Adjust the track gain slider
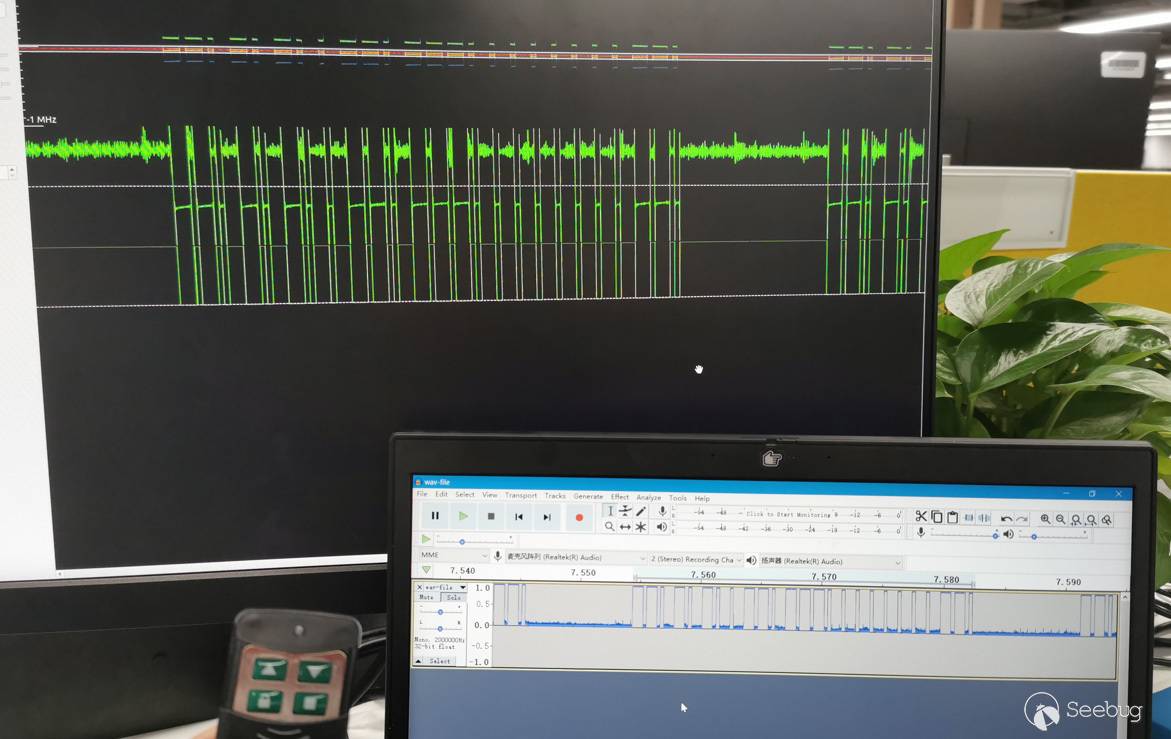1171x739 pixels. (441, 611)
